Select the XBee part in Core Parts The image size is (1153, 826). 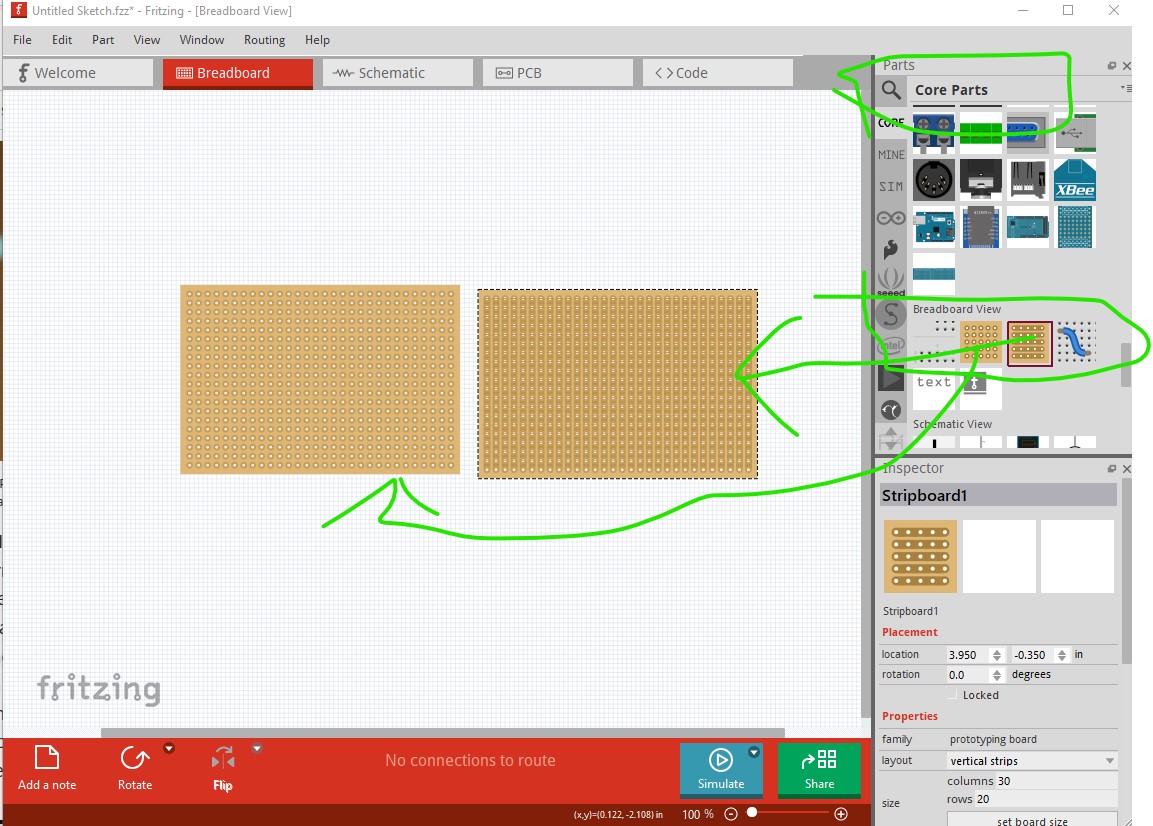pyautogui.click(x=1075, y=180)
